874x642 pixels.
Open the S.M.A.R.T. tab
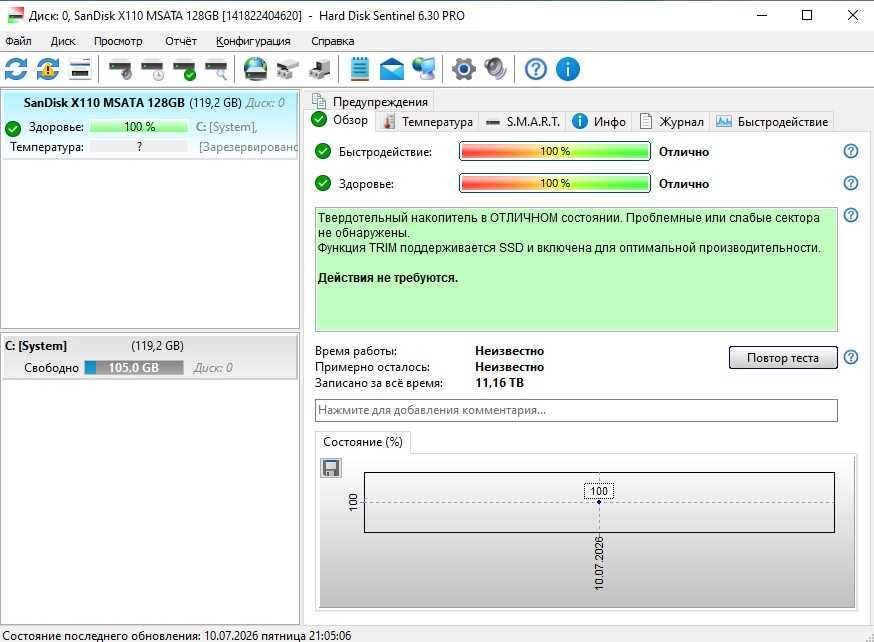(523, 122)
